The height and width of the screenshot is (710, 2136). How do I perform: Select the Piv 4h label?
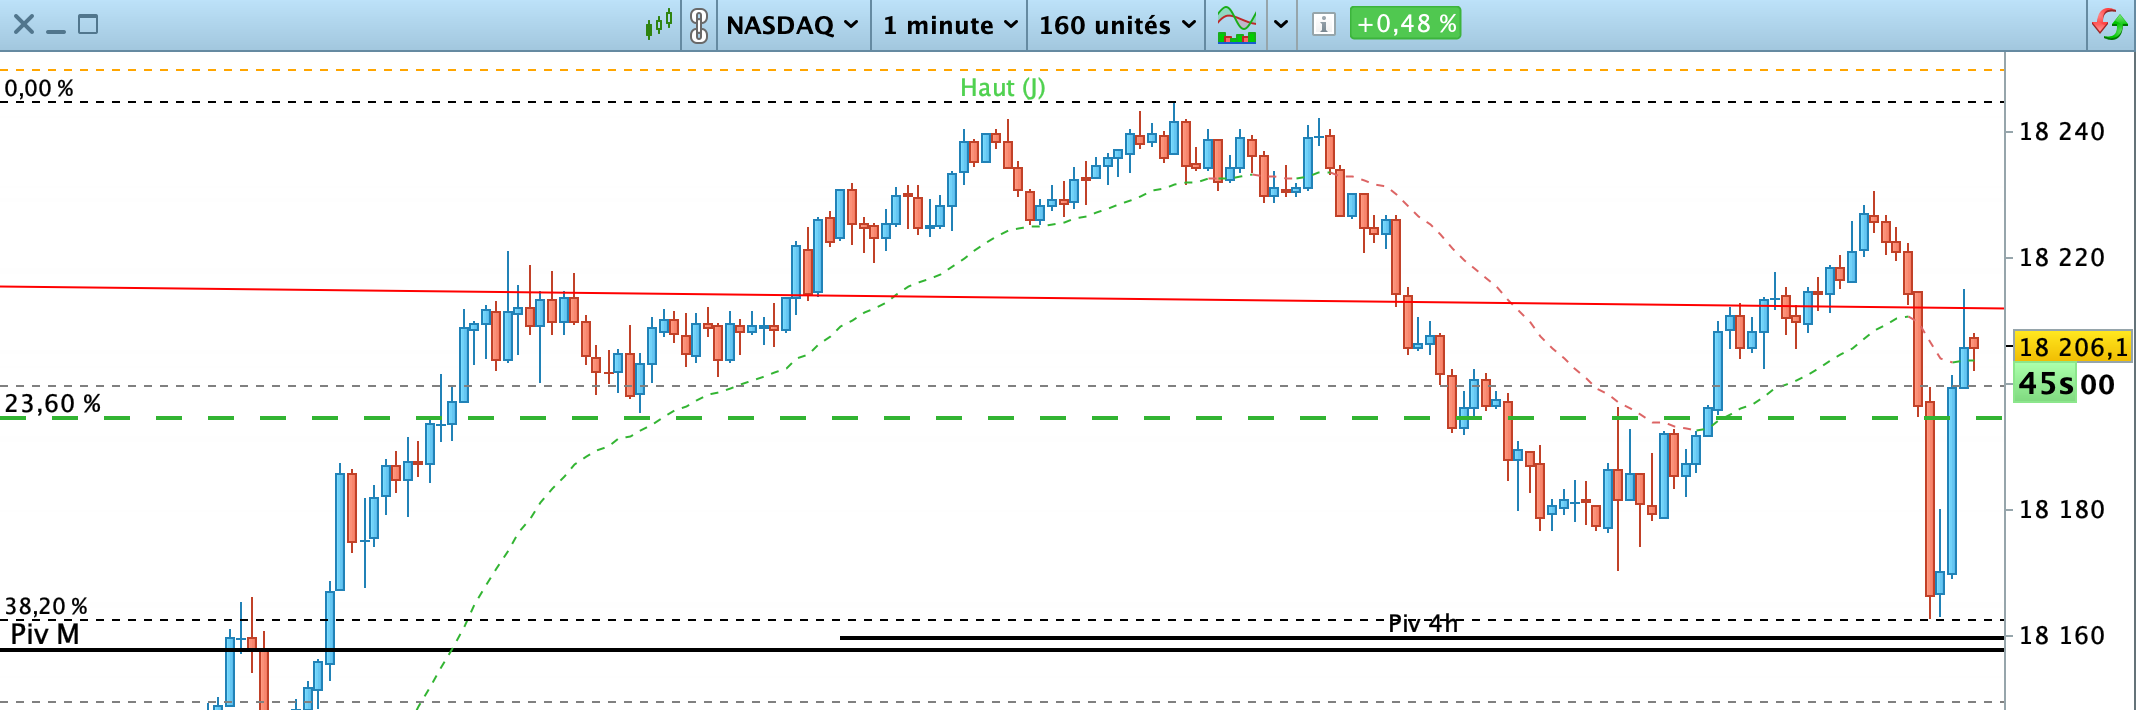point(1423,624)
